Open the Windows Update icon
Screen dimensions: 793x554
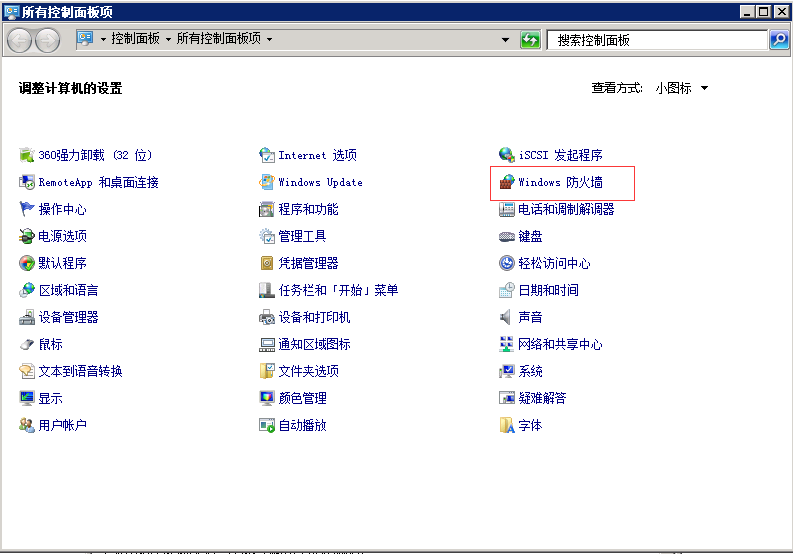pos(267,182)
